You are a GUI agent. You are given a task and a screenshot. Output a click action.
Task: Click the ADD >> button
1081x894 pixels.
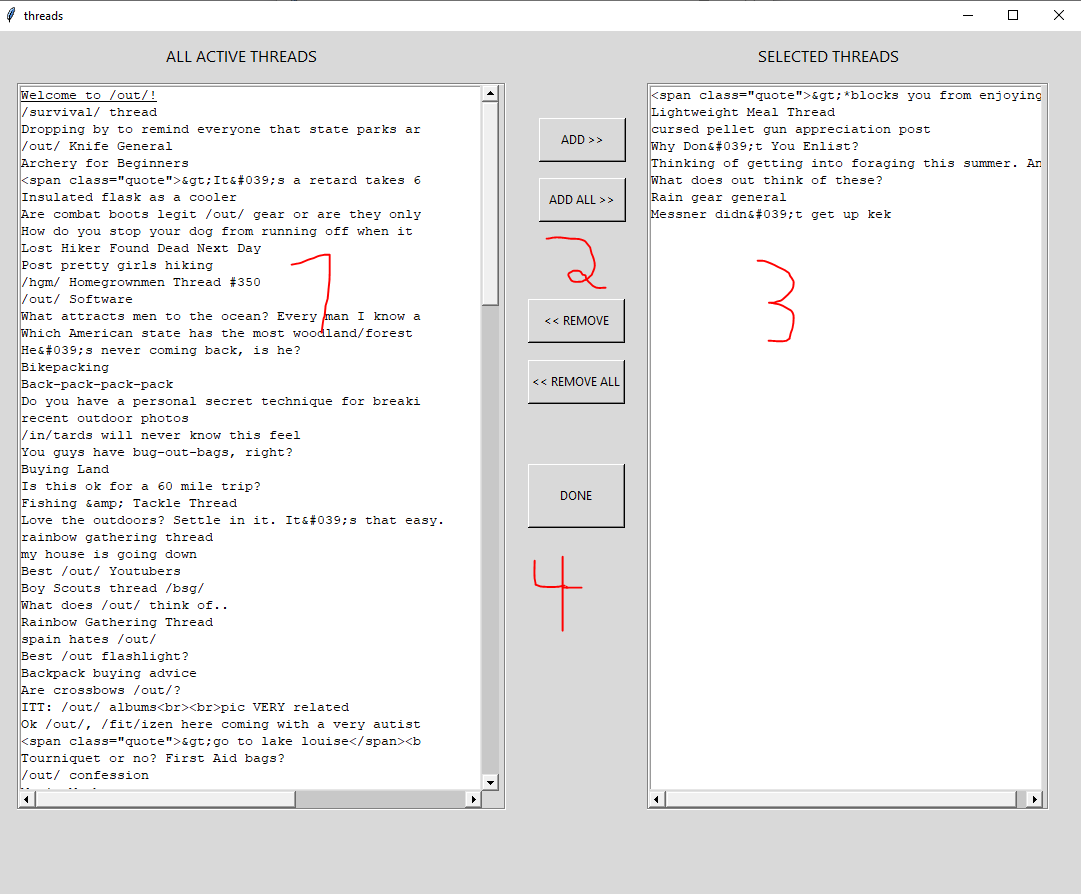click(x=581, y=140)
